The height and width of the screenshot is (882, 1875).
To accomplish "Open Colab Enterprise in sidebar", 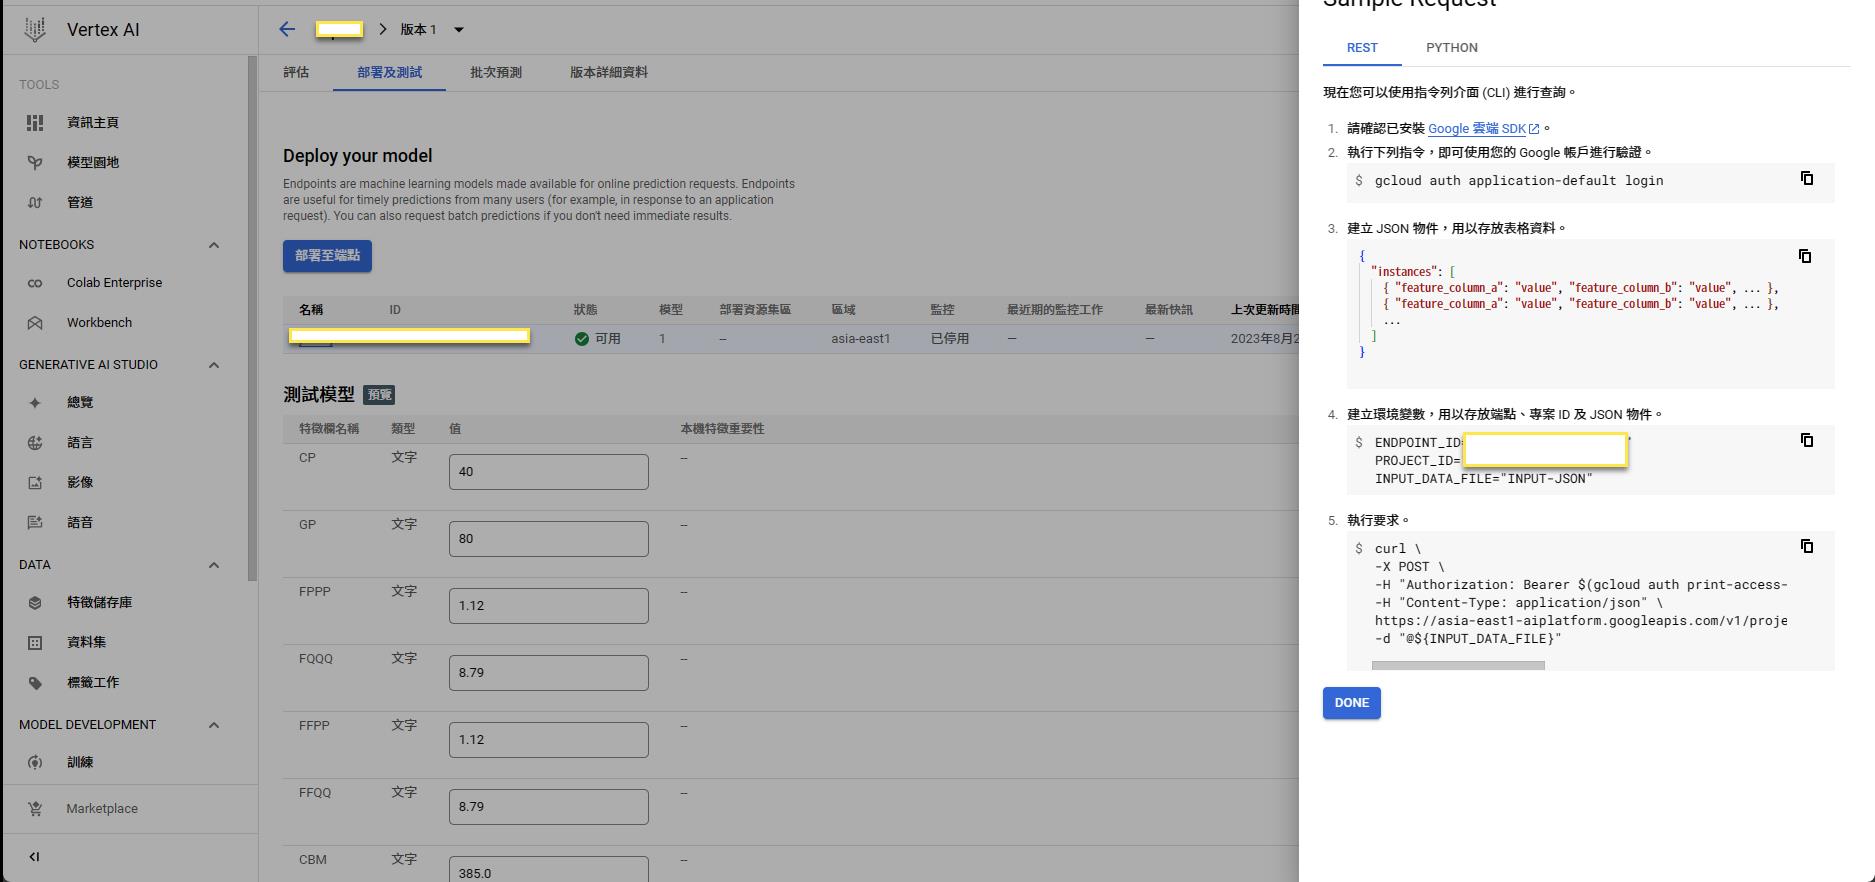I will click(114, 283).
